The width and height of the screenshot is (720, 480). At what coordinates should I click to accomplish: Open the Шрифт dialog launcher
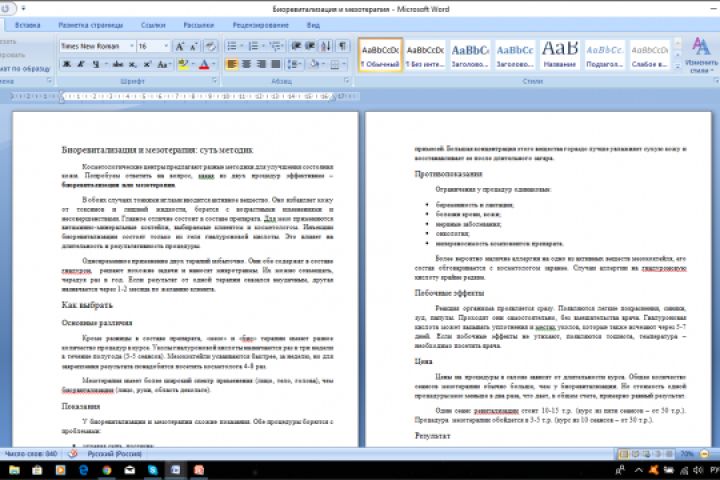tap(214, 80)
